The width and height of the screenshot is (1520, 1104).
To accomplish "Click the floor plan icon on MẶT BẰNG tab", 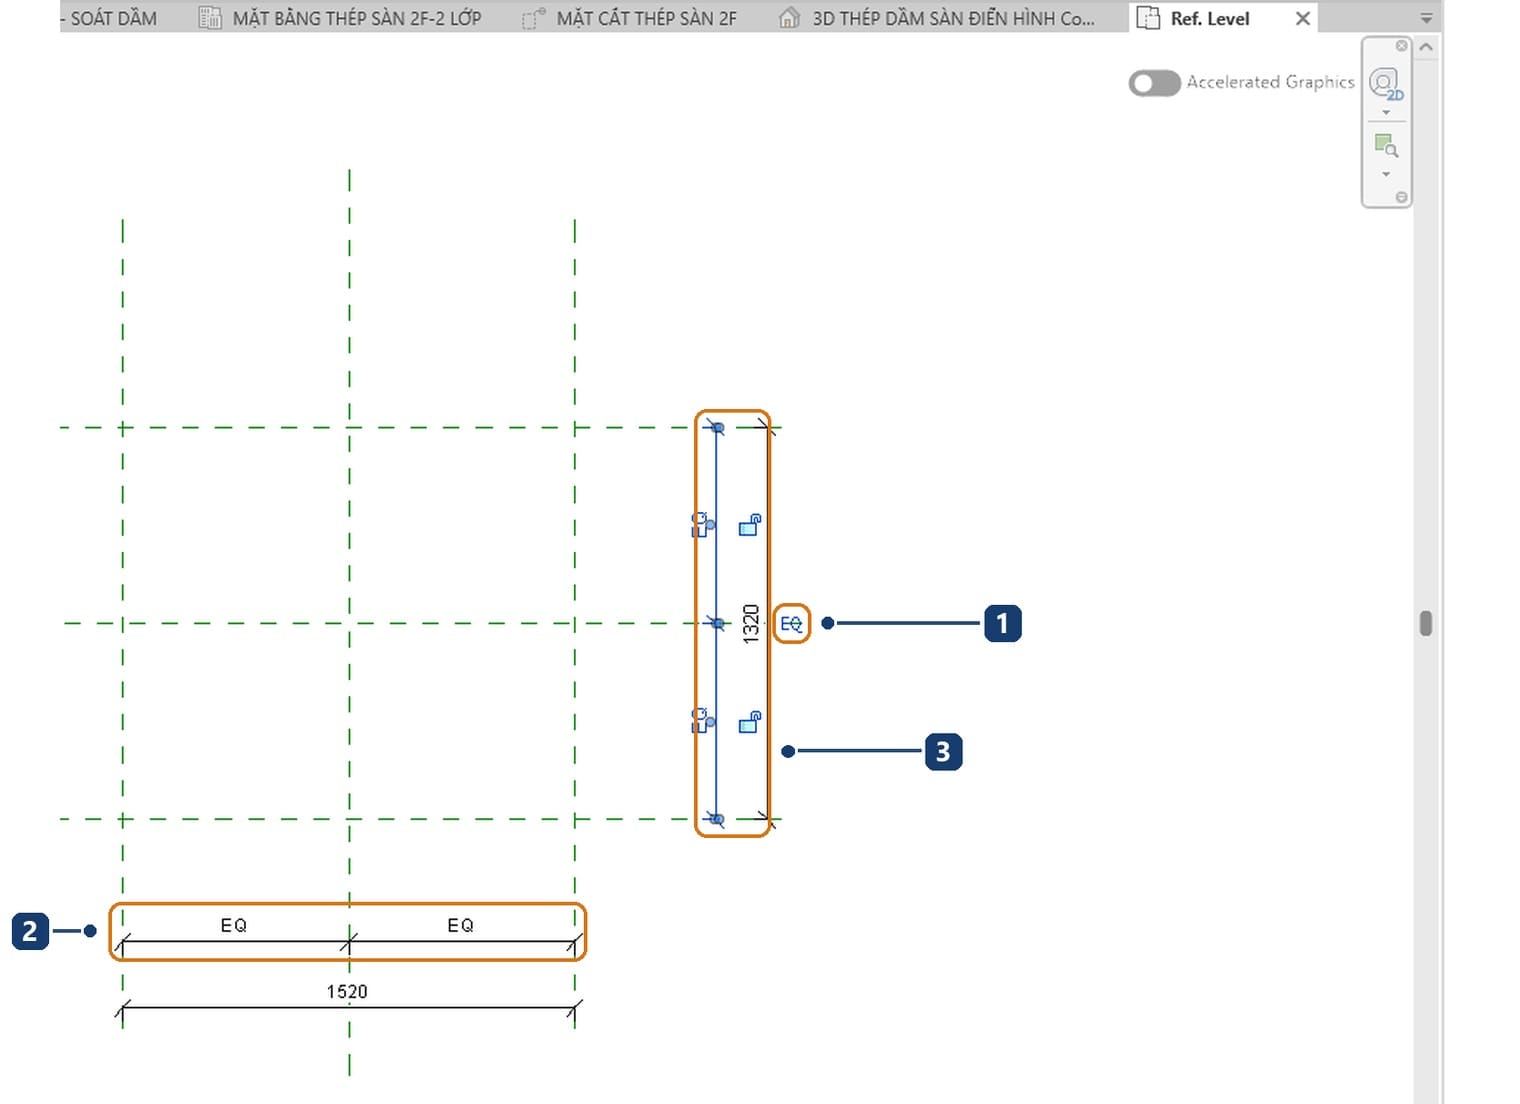I will pyautogui.click(x=210, y=18).
